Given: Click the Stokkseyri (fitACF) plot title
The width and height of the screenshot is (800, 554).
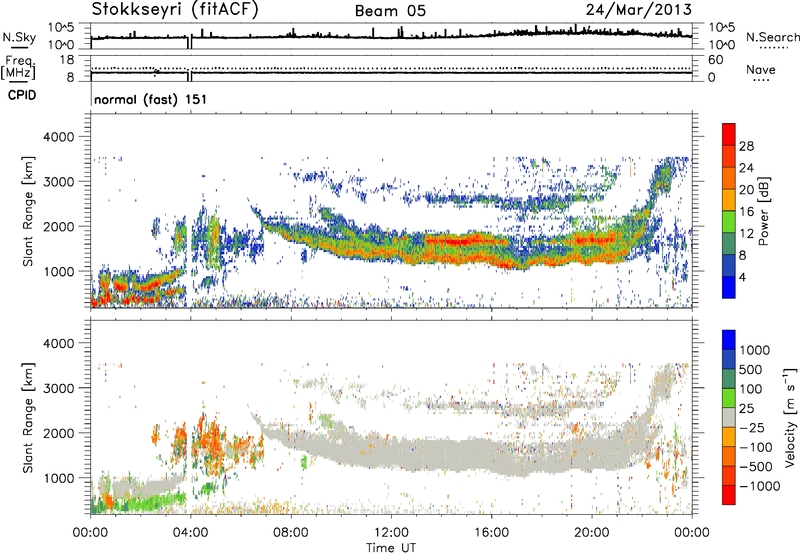Looking at the screenshot, I should point(175,10).
